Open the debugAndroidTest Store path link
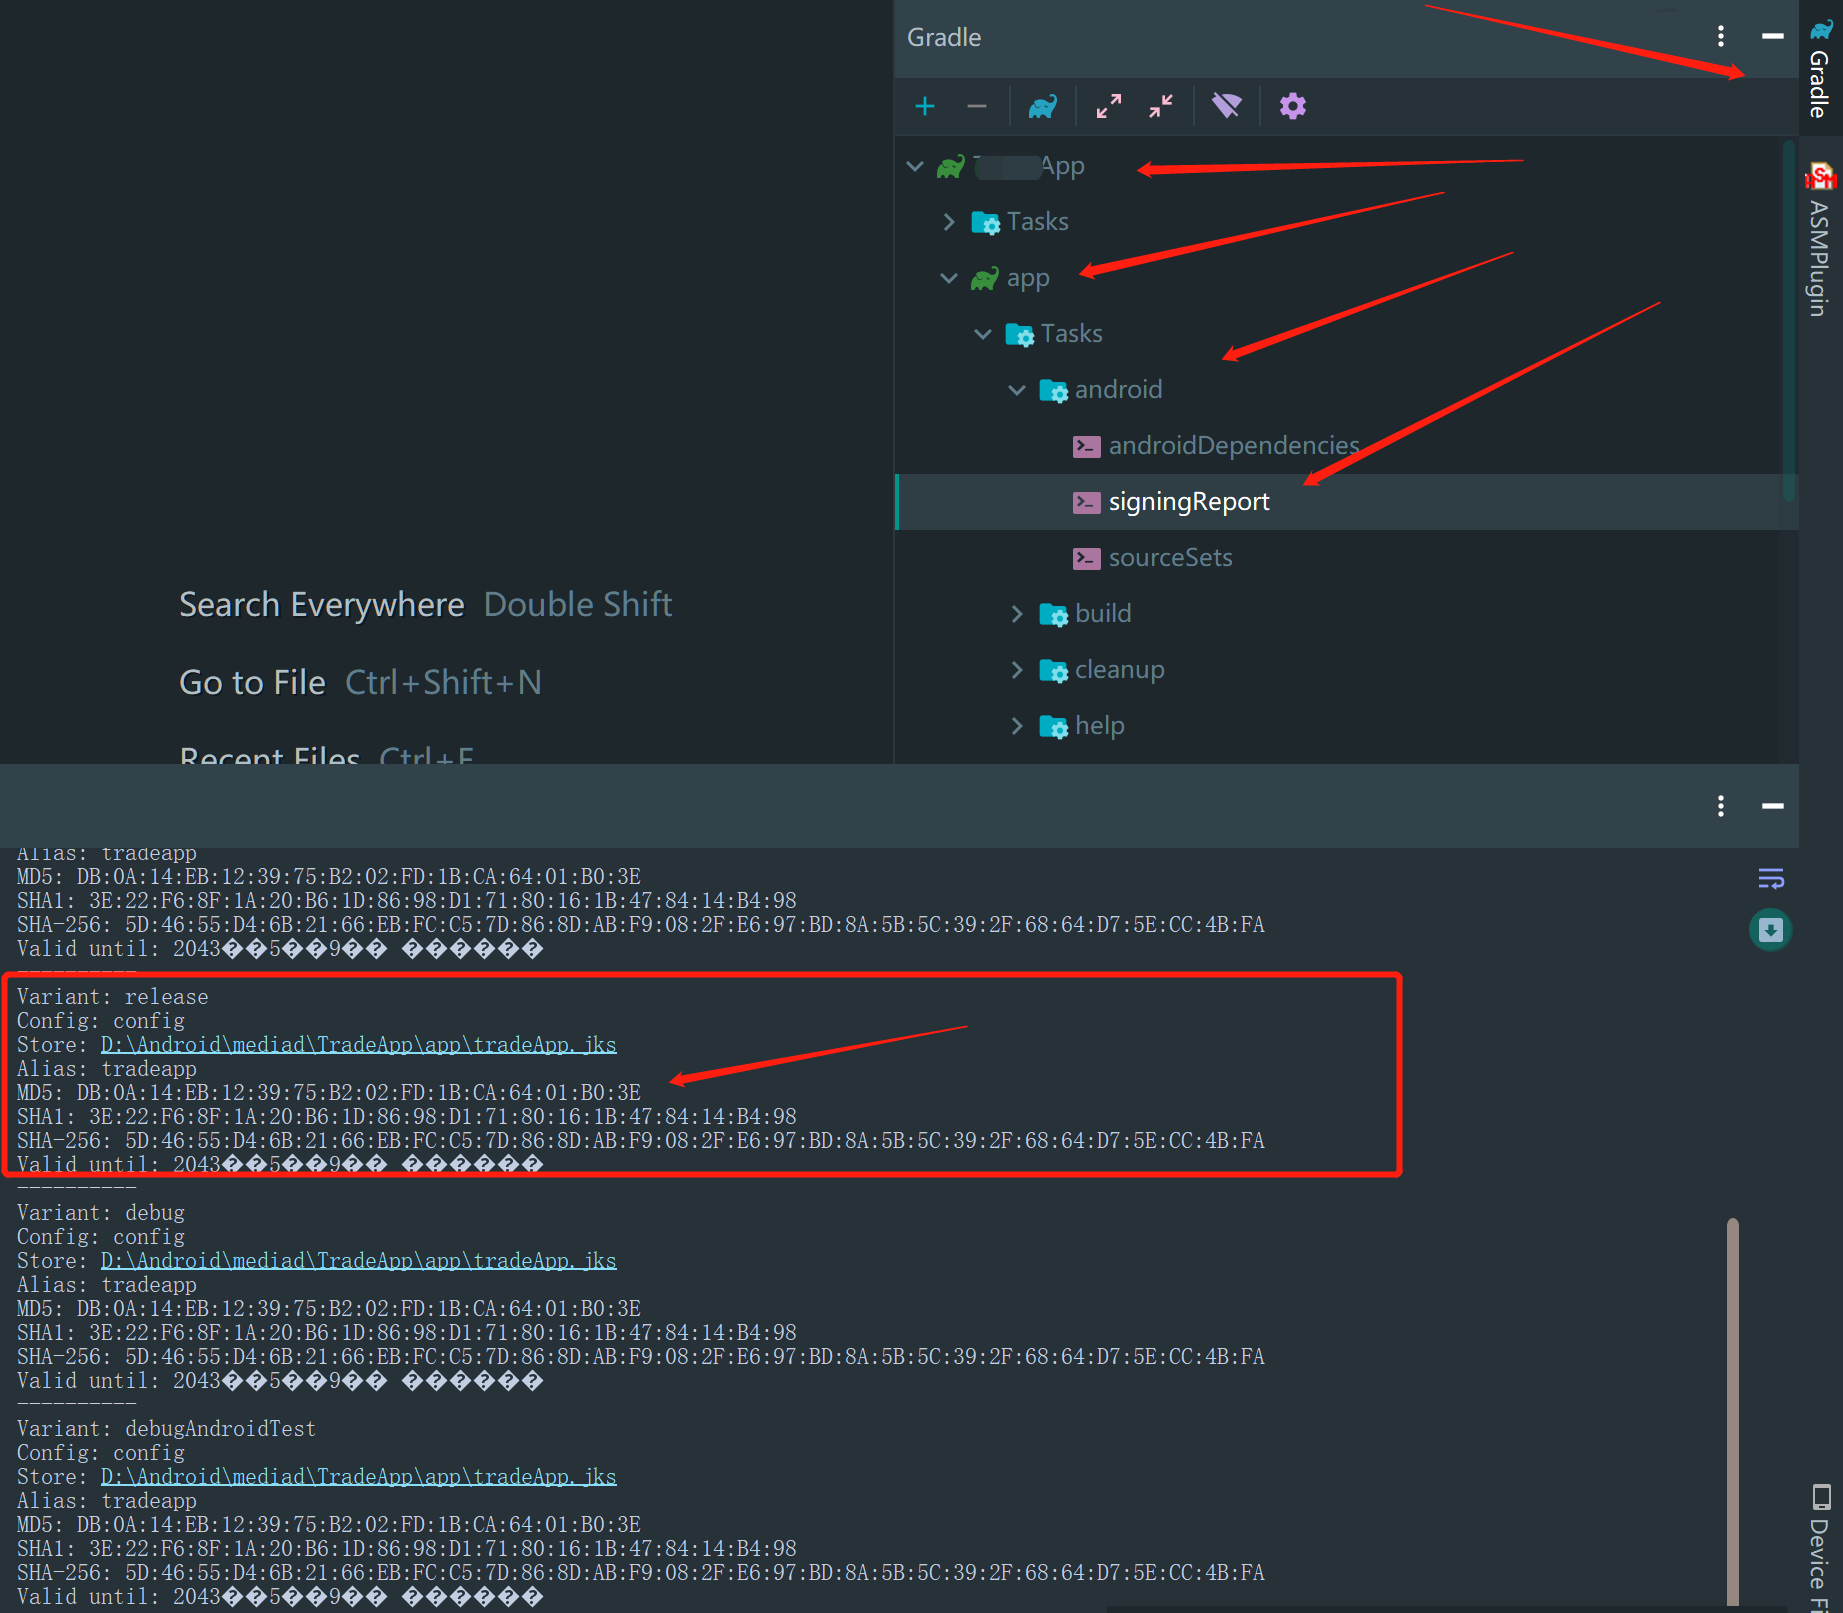The width and height of the screenshot is (1843, 1613). coord(359,1477)
